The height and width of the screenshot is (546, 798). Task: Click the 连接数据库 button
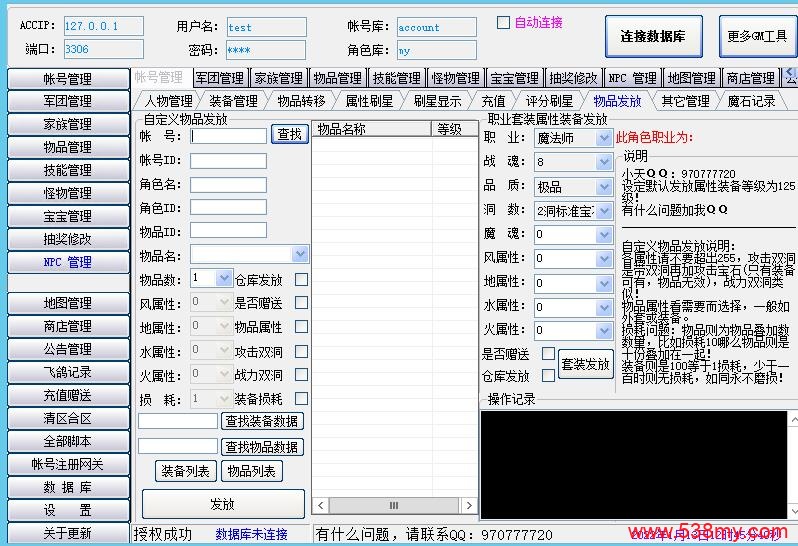[653, 36]
